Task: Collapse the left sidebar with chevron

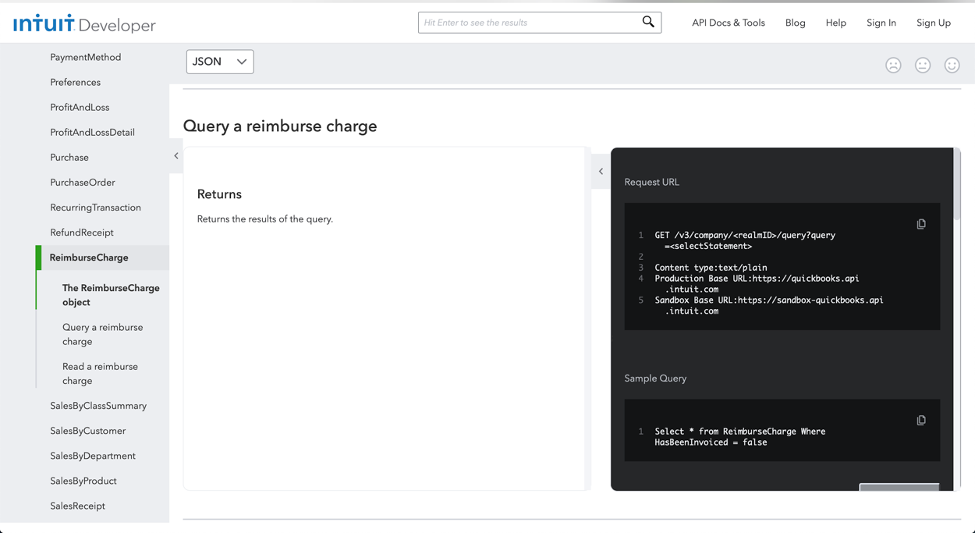Action: (x=176, y=156)
